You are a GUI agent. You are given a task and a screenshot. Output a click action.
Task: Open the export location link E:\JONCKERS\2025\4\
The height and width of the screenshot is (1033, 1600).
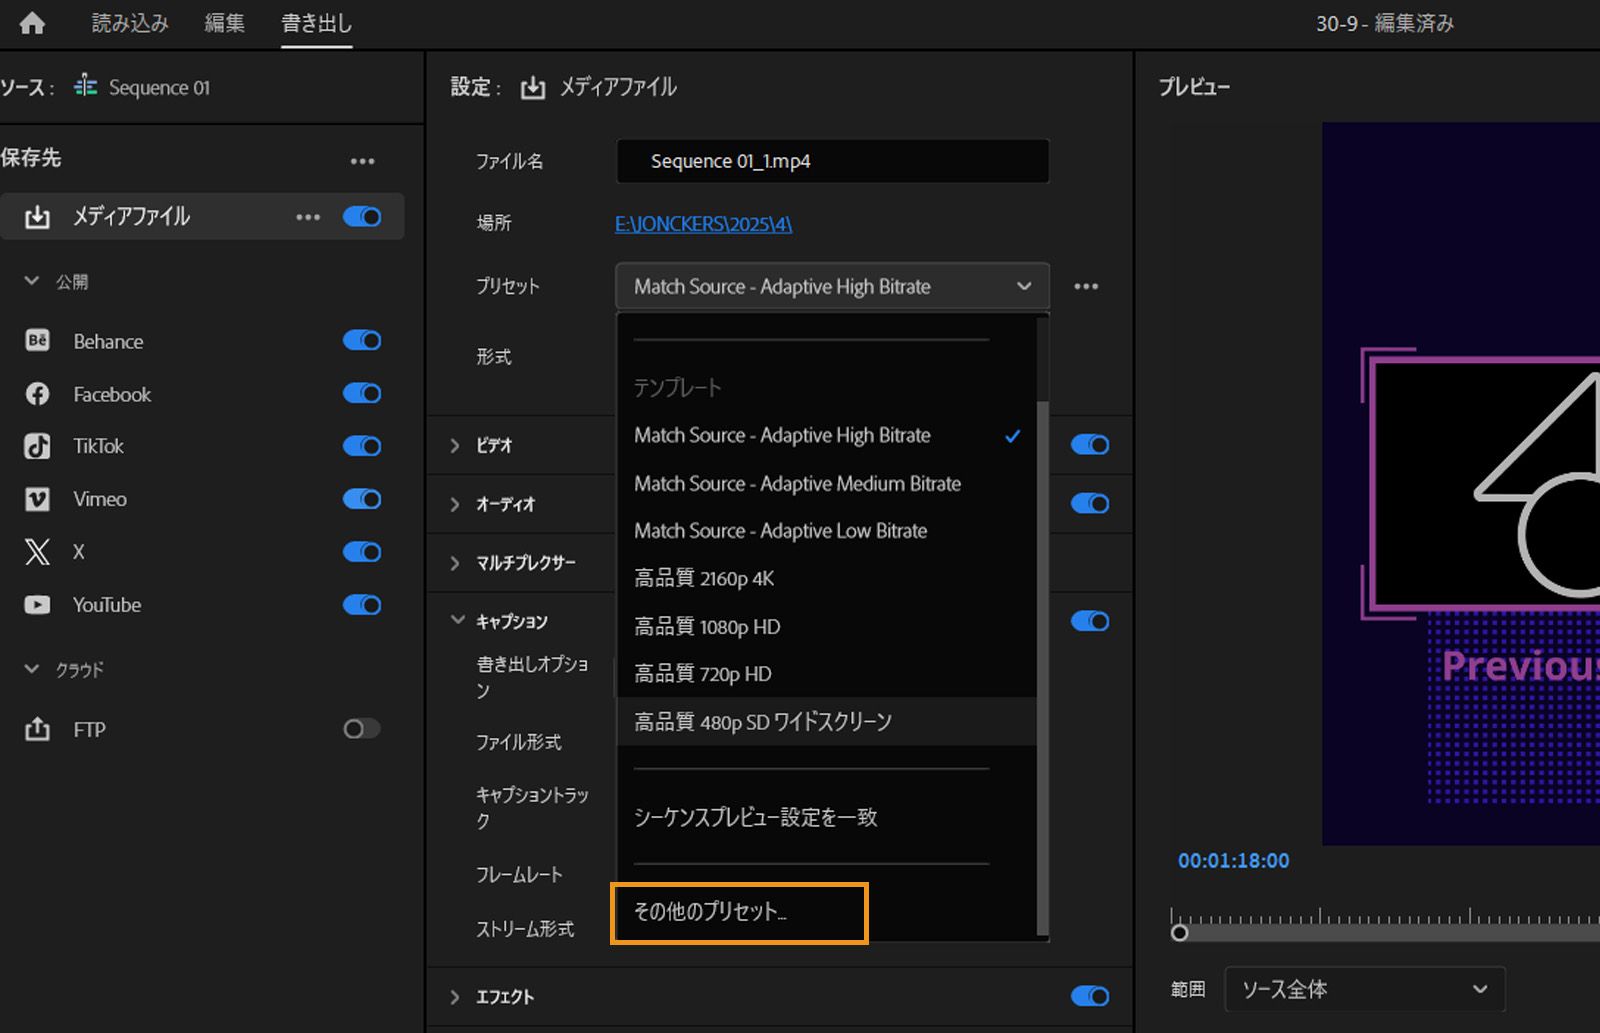tap(703, 223)
